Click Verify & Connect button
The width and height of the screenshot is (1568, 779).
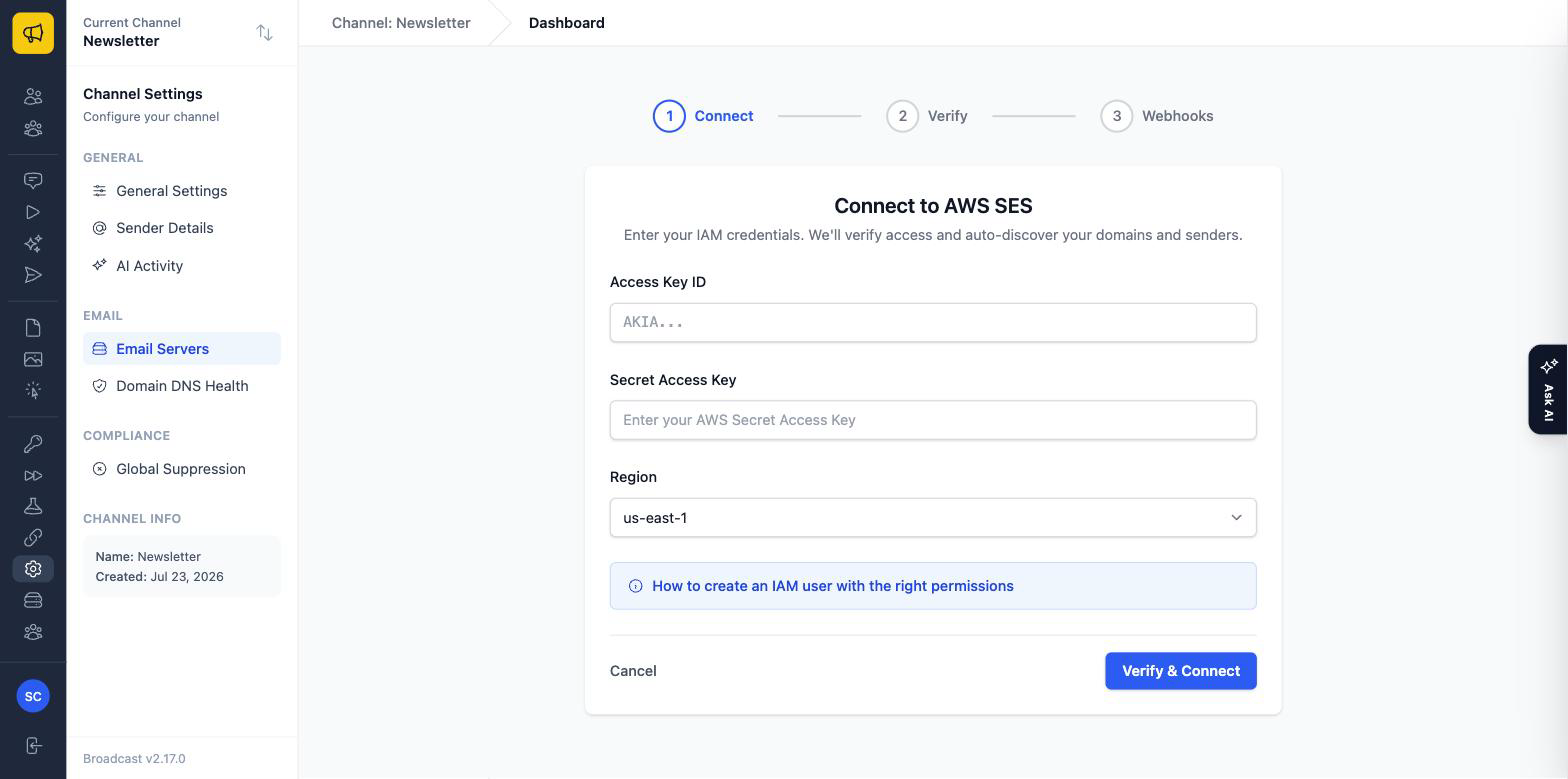click(1181, 671)
